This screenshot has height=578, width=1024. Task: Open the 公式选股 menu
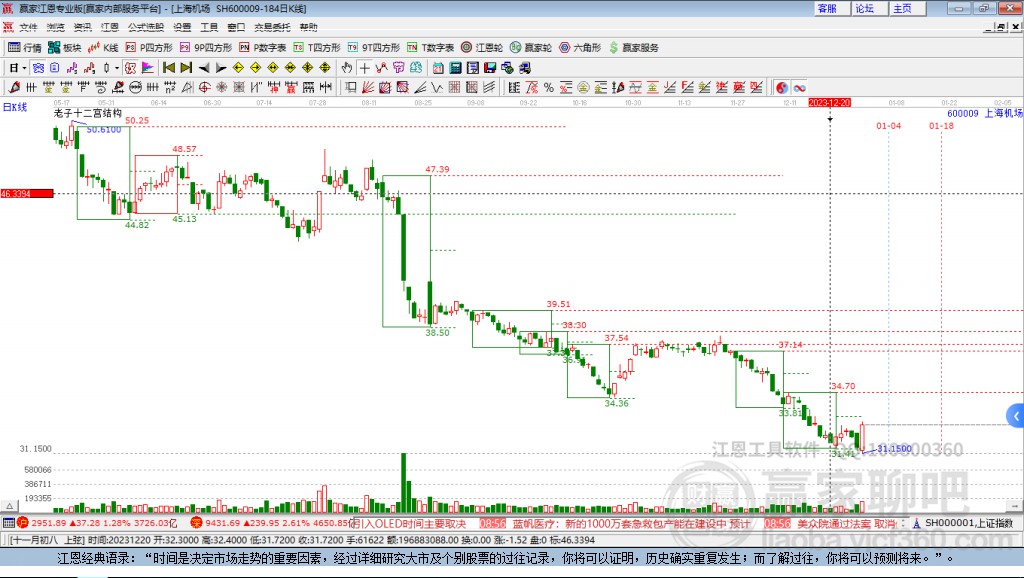click(x=146, y=27)
